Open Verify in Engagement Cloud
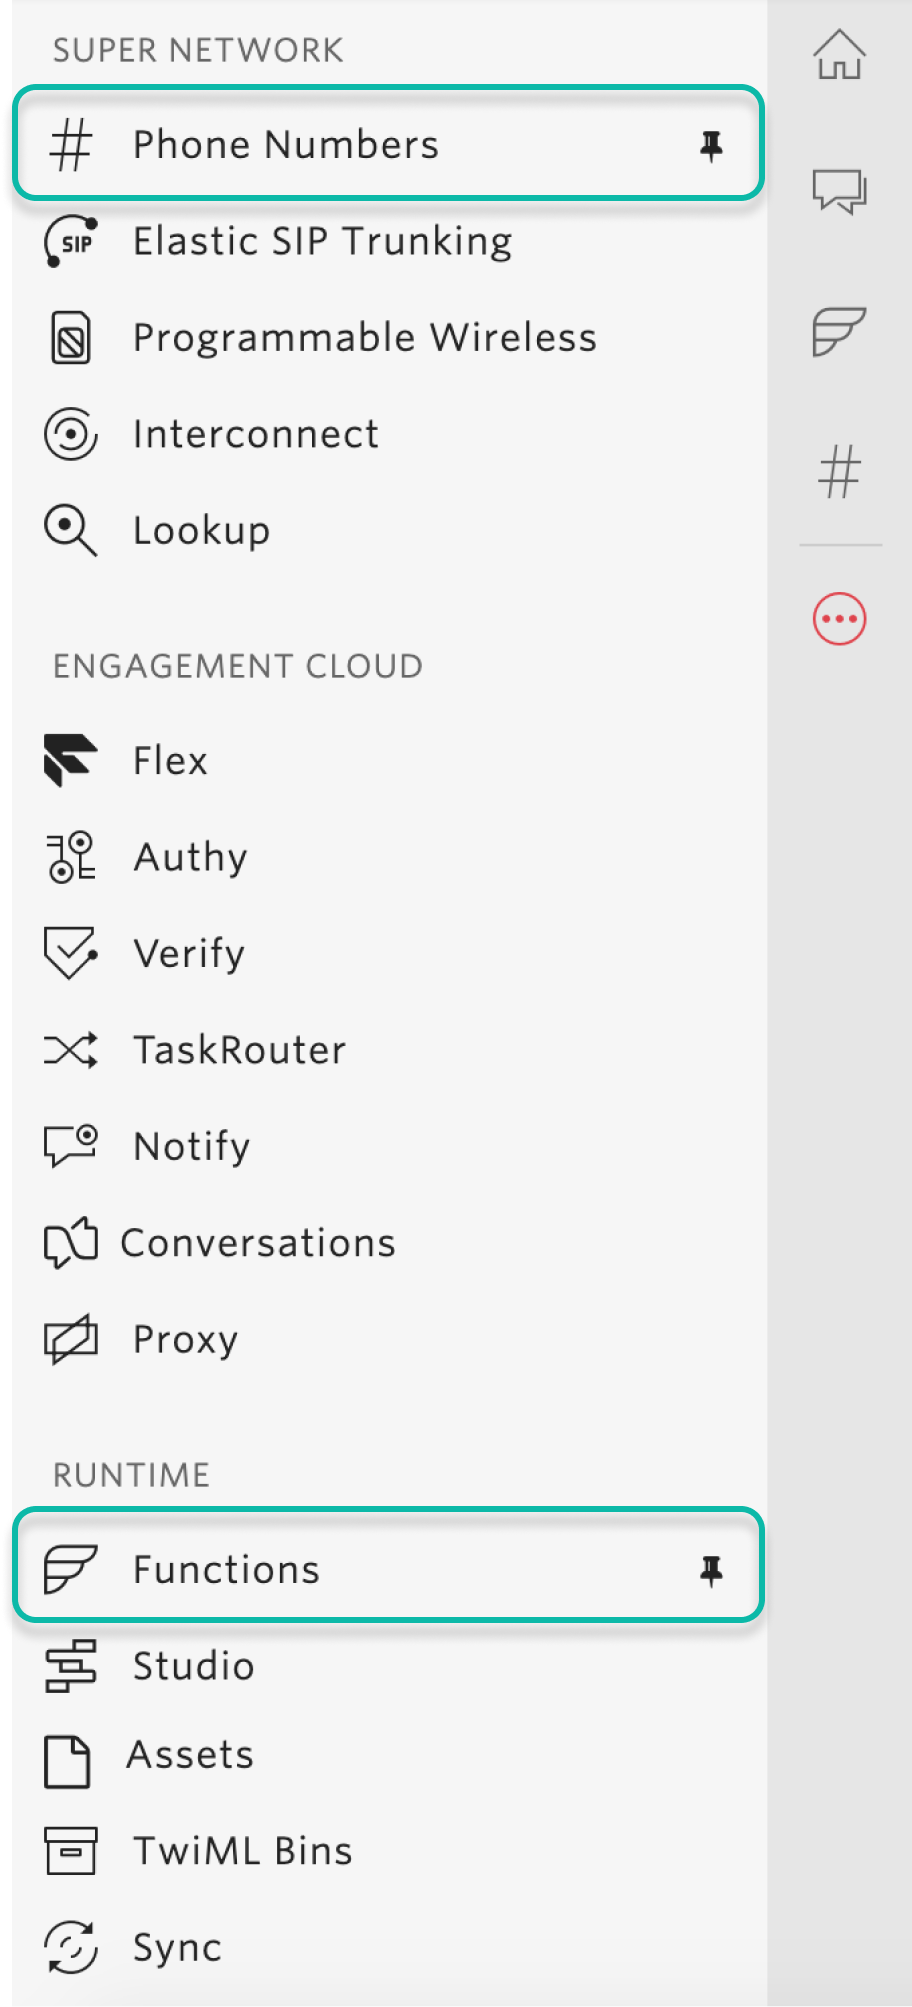The image size is (912, 2007). [x=189, y=953]
